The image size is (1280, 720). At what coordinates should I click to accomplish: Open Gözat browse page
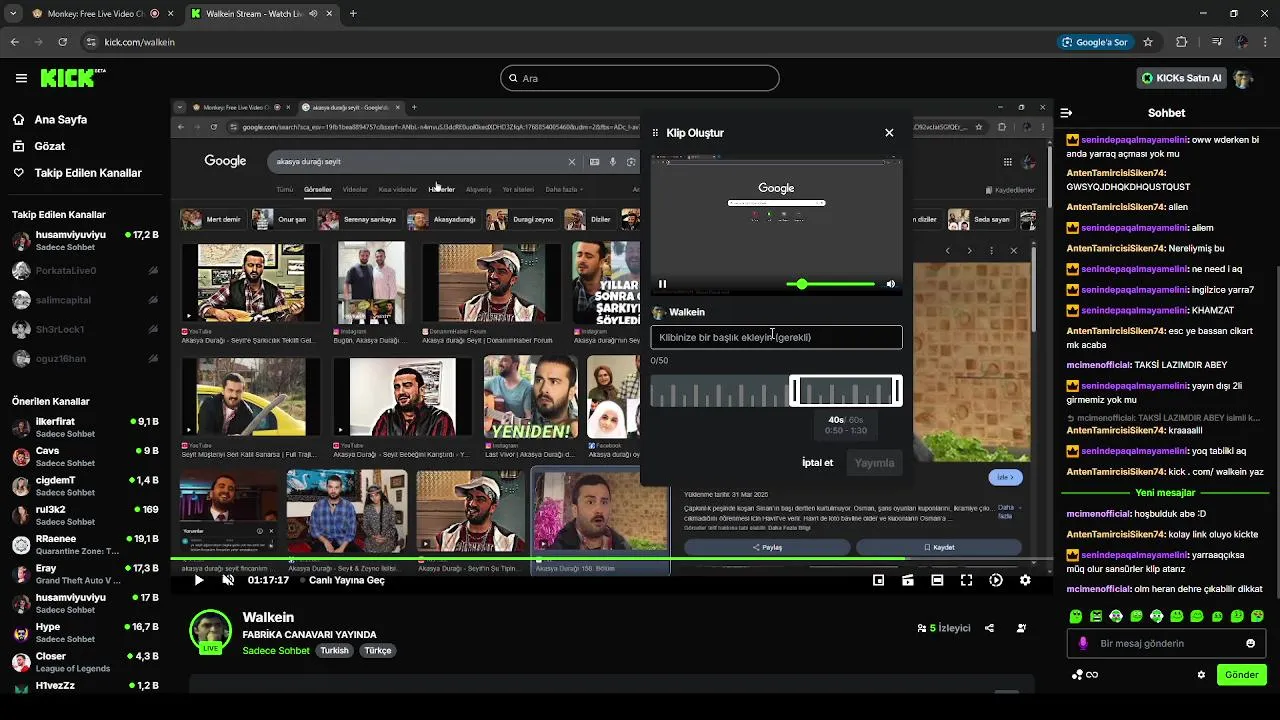50,146
